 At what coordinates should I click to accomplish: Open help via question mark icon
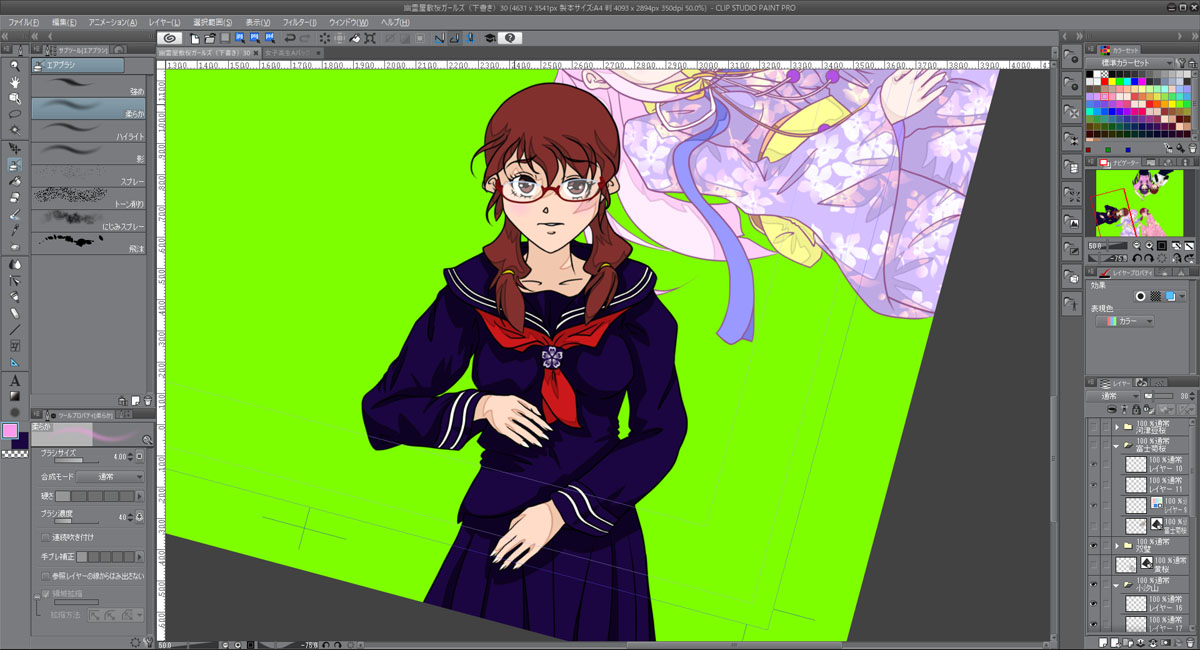[x=509, y=38]
